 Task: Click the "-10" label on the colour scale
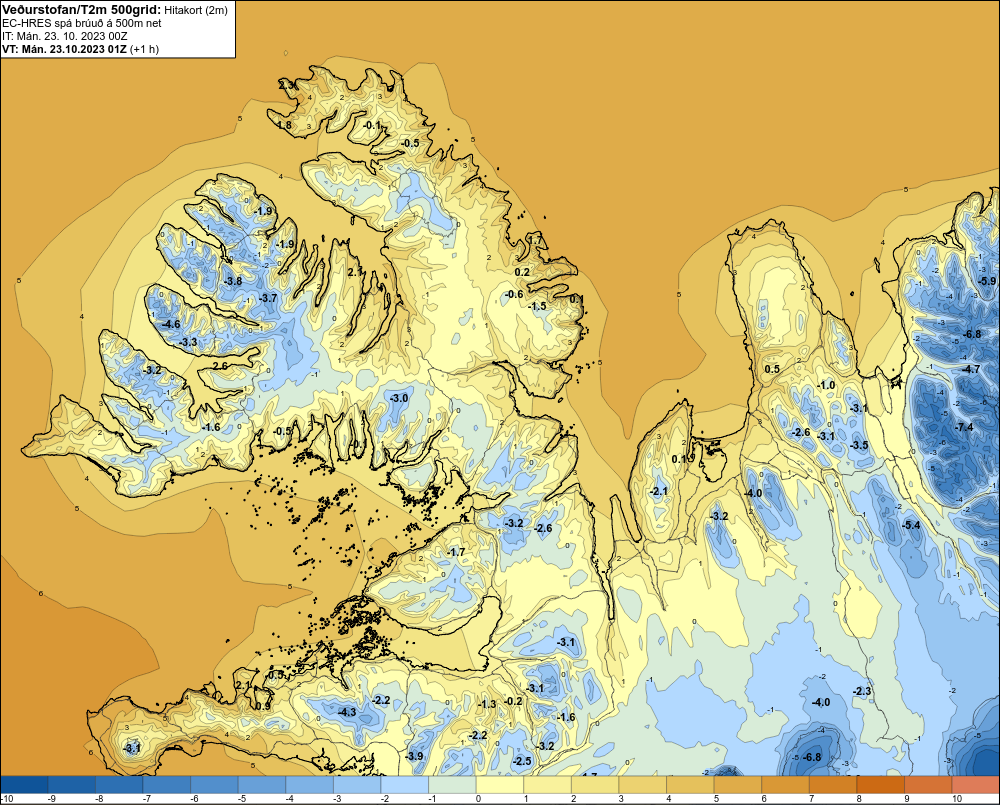click(8, 799)
